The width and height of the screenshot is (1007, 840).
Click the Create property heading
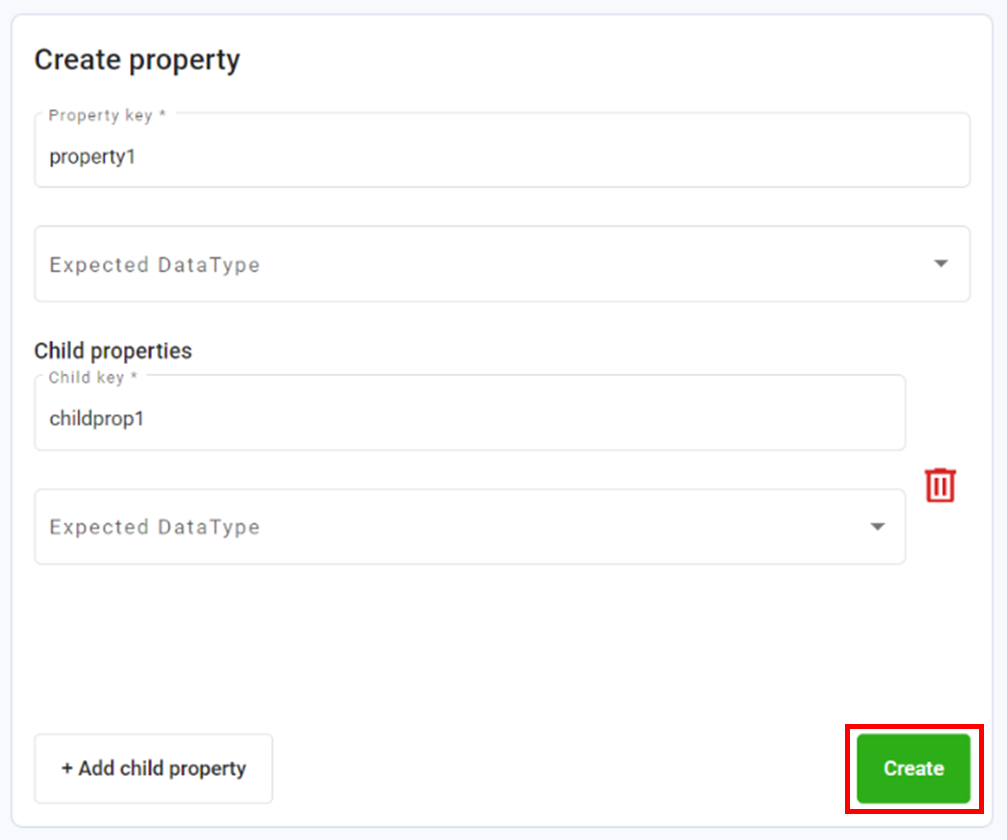pos(137,60)
